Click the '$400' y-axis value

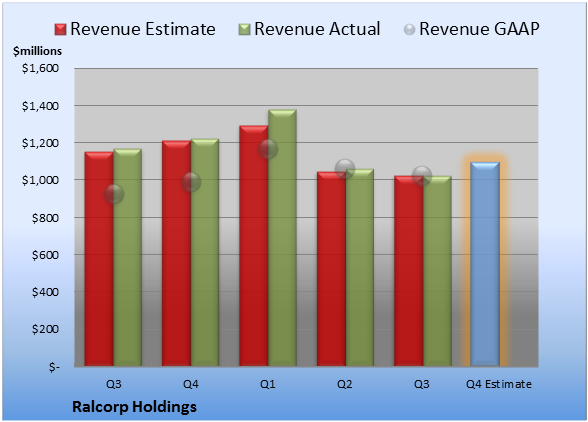click(x=45, y=292)
